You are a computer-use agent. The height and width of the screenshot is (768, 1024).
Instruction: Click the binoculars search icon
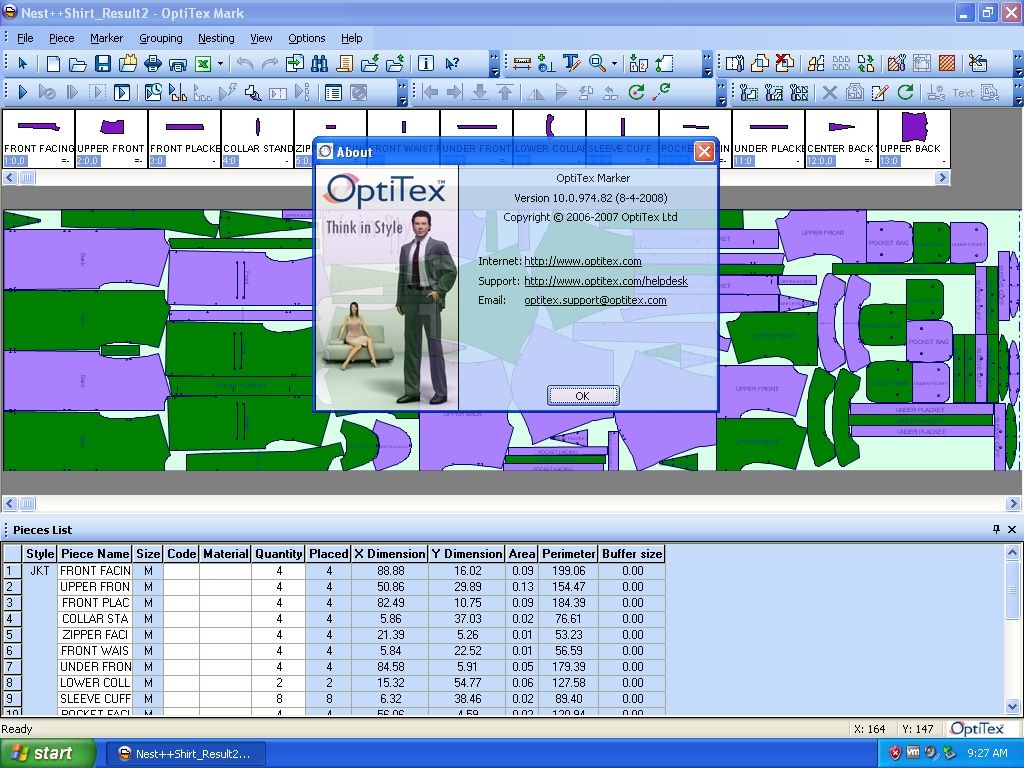tap(319, 63)
